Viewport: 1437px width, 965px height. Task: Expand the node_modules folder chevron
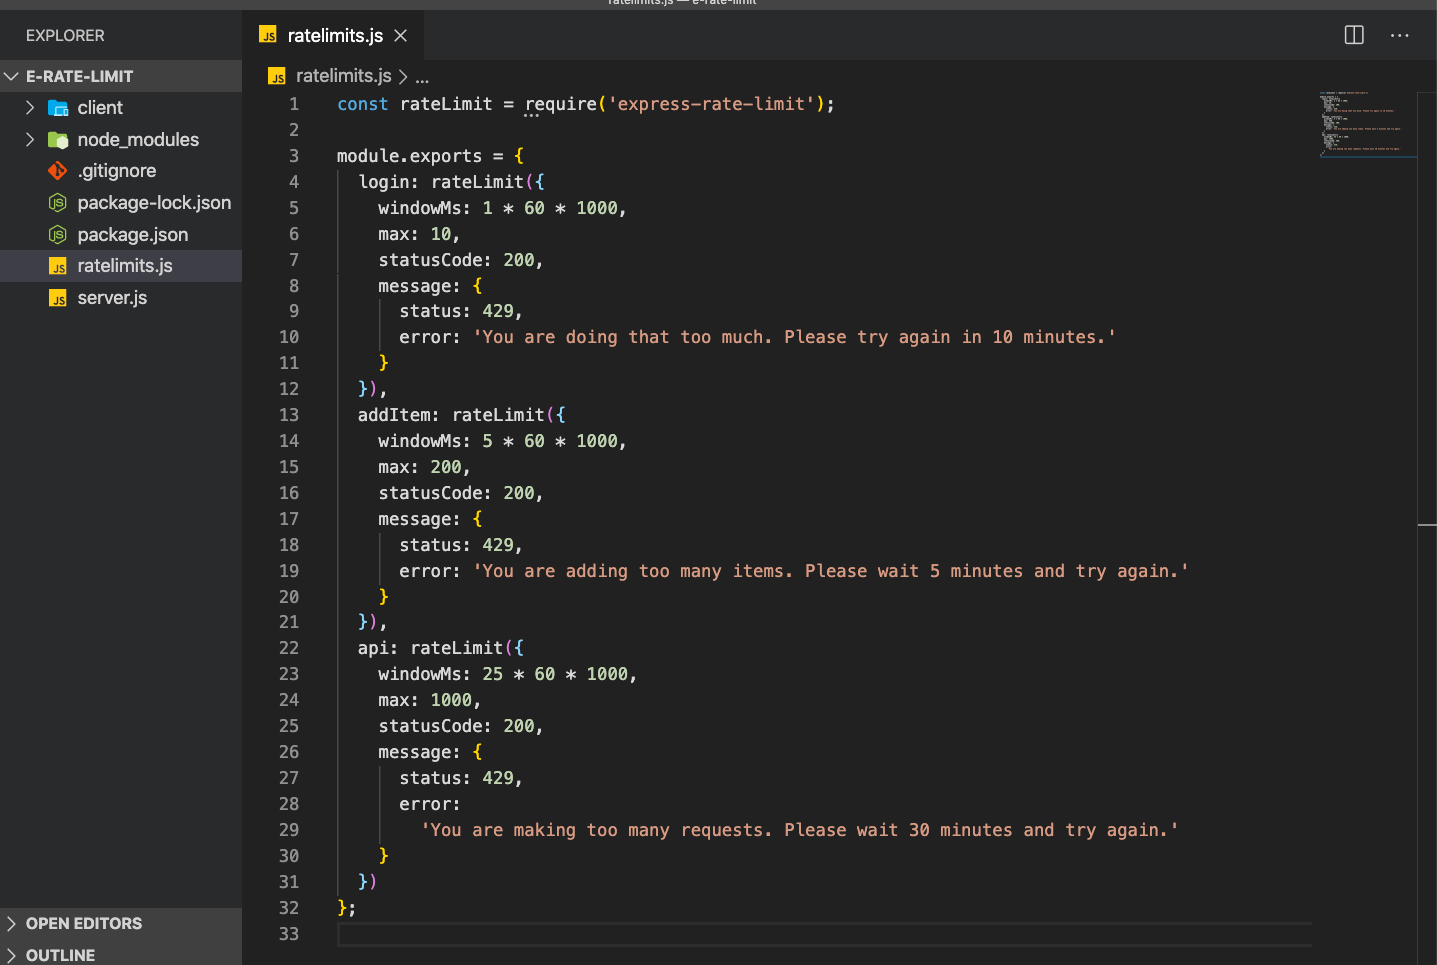30,140
